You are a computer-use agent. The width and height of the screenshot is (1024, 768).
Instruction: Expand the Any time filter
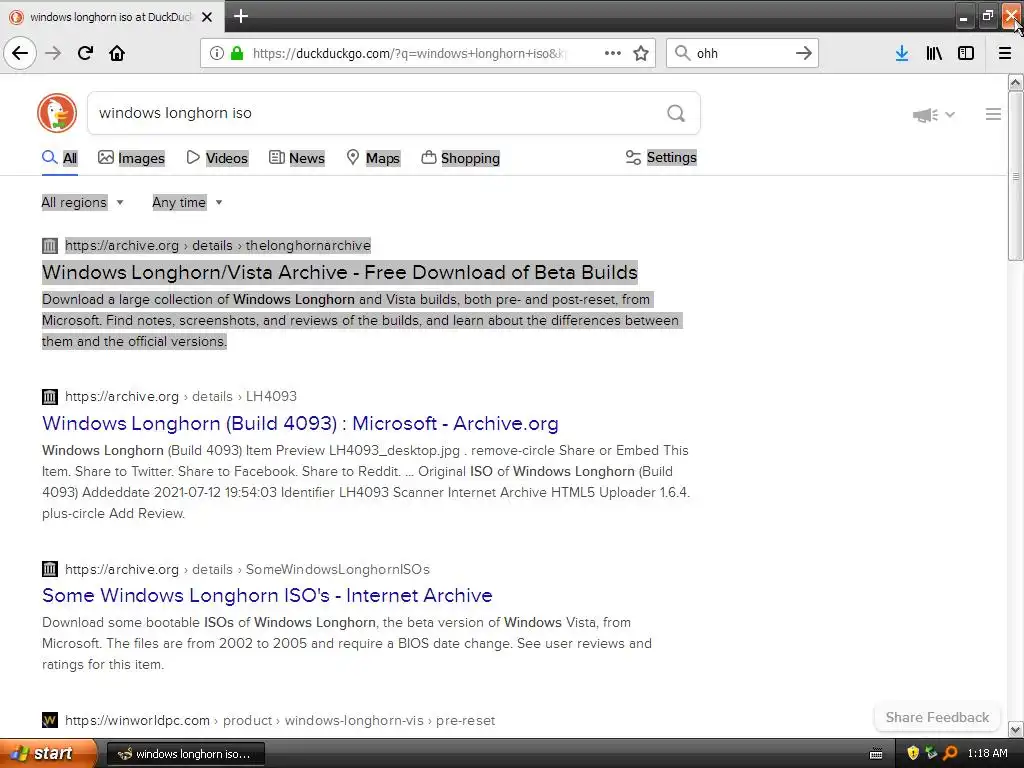[x=187, y=202]
